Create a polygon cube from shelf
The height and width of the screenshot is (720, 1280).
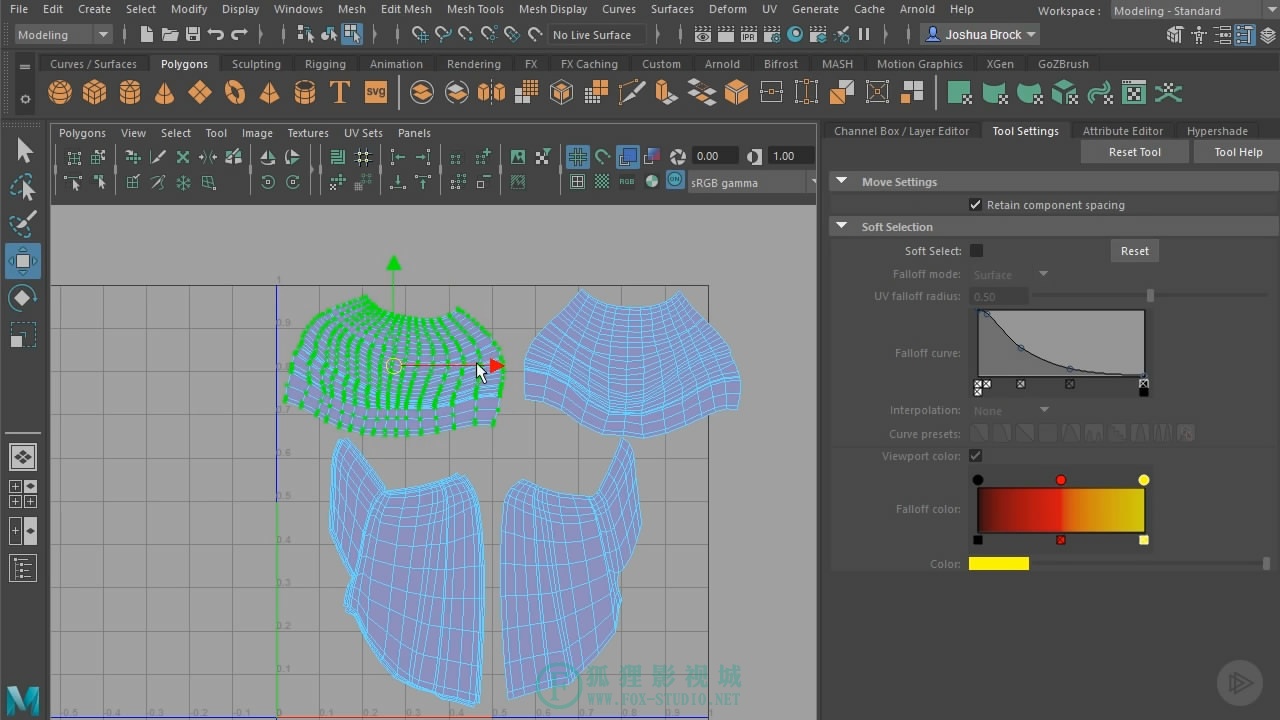(x=95, y=93)
